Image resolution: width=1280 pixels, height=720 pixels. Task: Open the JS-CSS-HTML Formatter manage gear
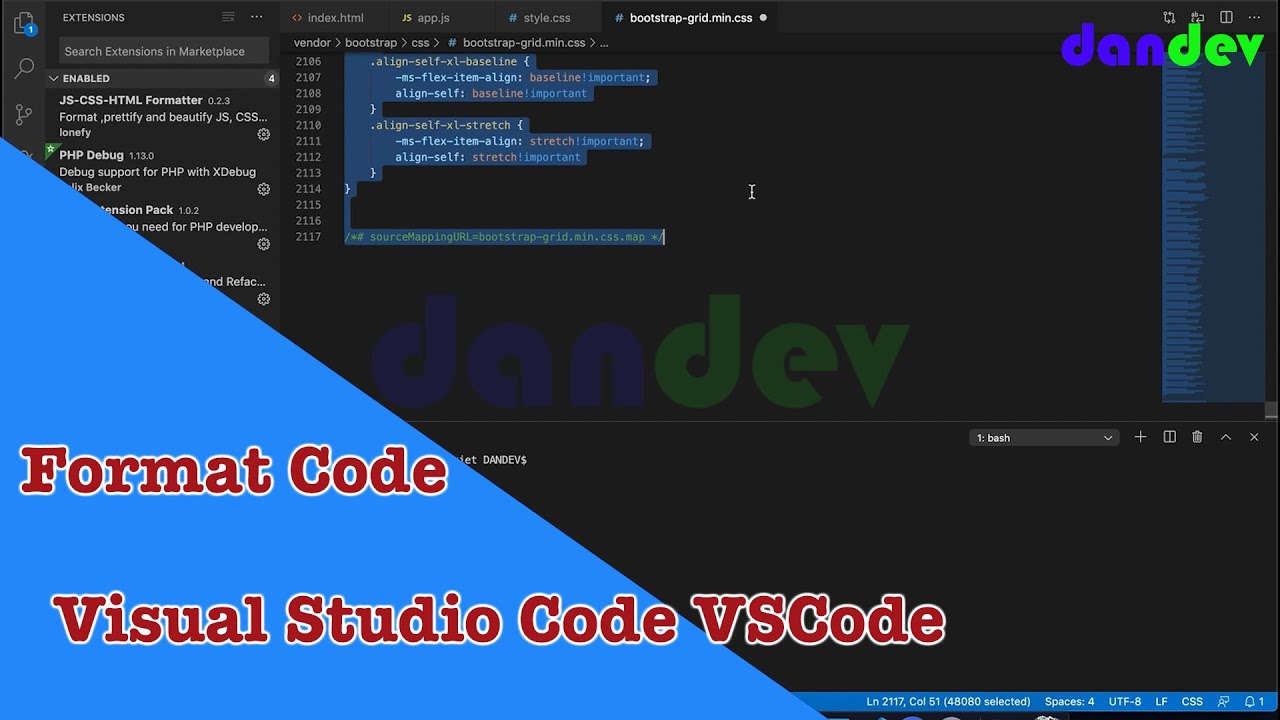264,134
